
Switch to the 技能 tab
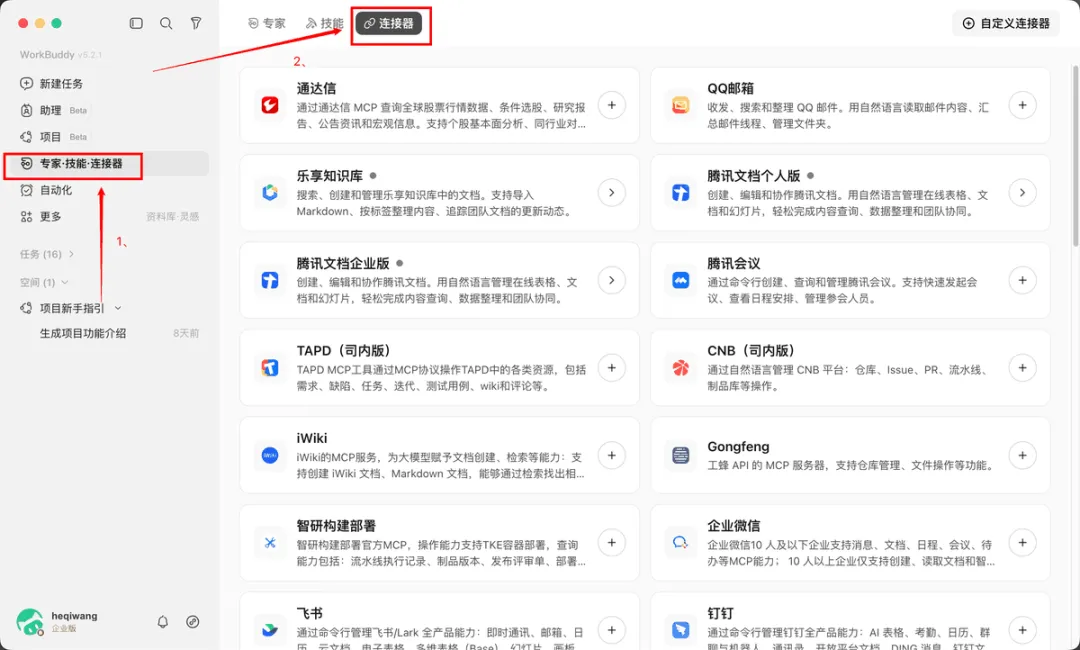[324, 23]
